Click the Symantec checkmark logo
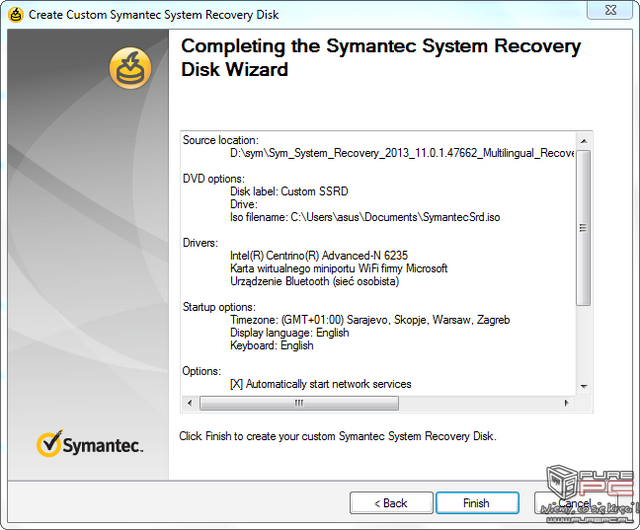640x530 pixels. tap(90, 444)
